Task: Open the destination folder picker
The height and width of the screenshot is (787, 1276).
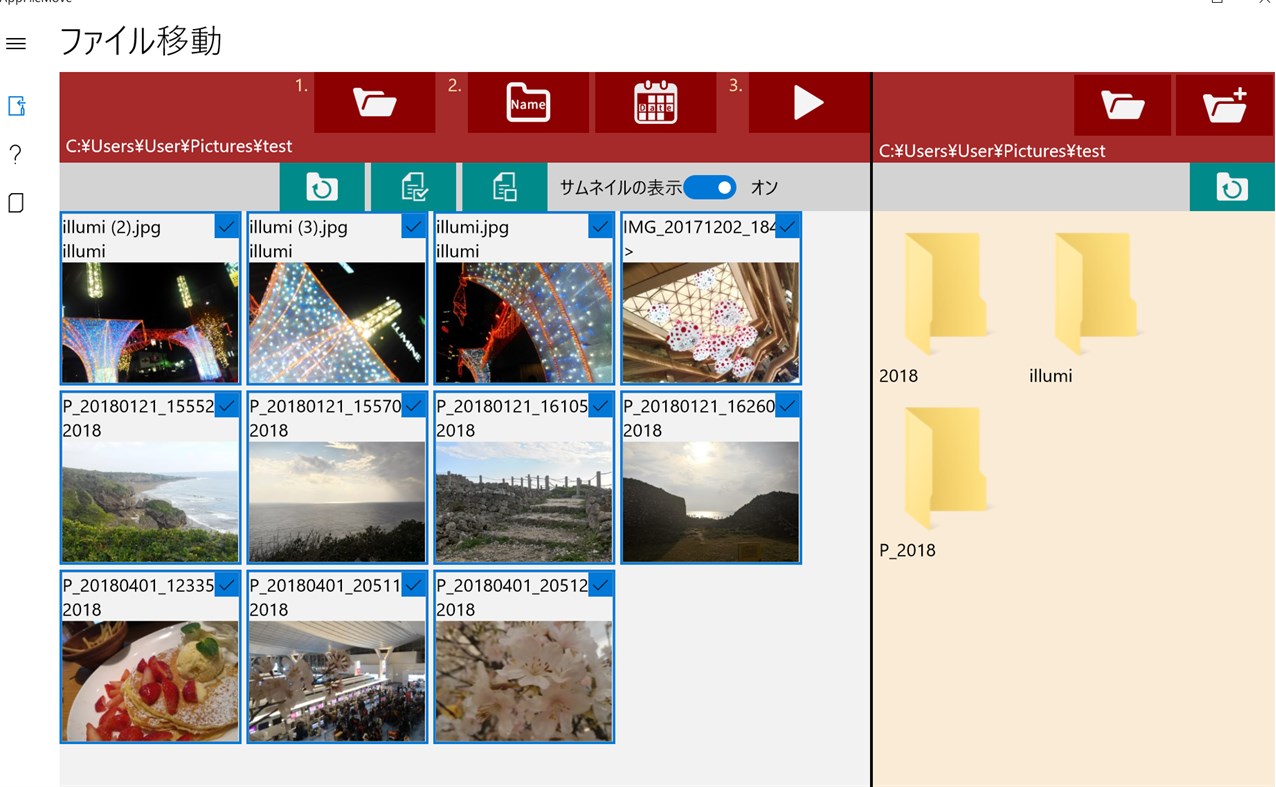Action: pos(1122,104)
